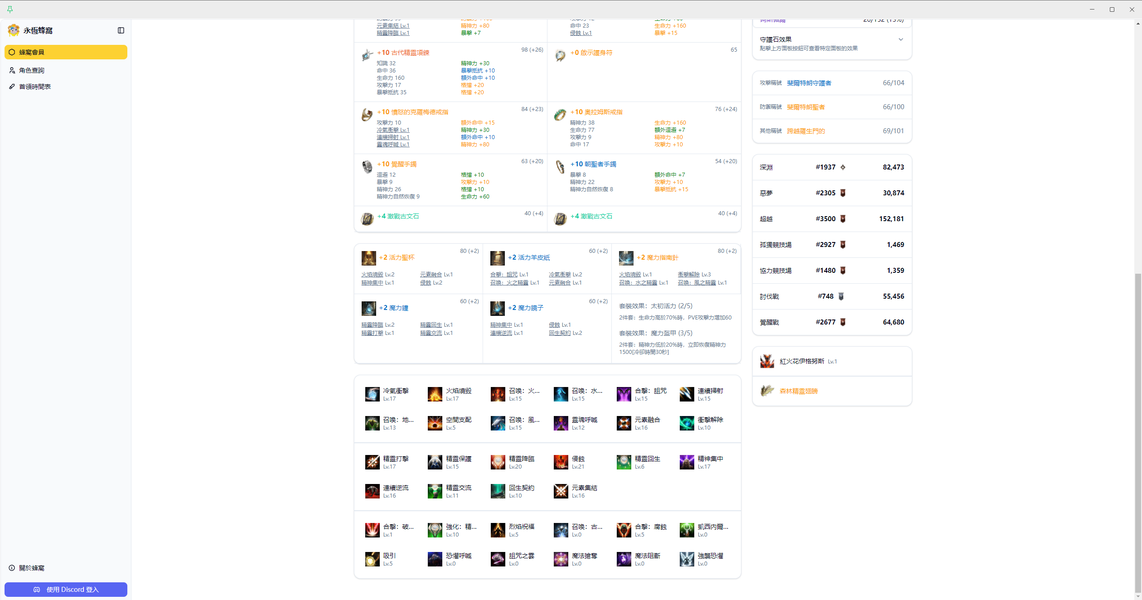1142x600 pixels.
Task: Click the 侵蝕 Lv.21 skill icon
Action: (x=561, y=462)
